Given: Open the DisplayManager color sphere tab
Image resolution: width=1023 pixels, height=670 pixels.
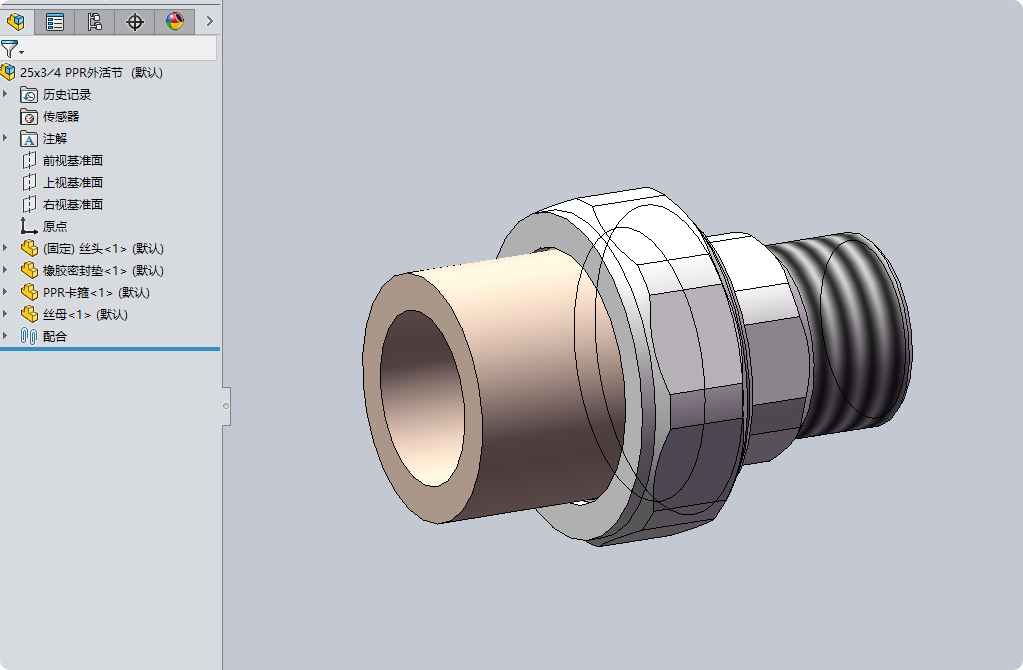Looking at the screenshot, I should point(174,22).
